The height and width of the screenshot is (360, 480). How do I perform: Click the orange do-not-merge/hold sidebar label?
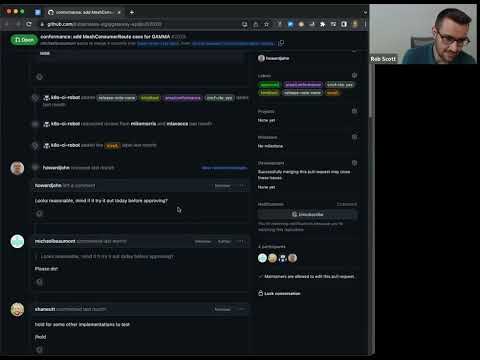[x=332, y=93]
